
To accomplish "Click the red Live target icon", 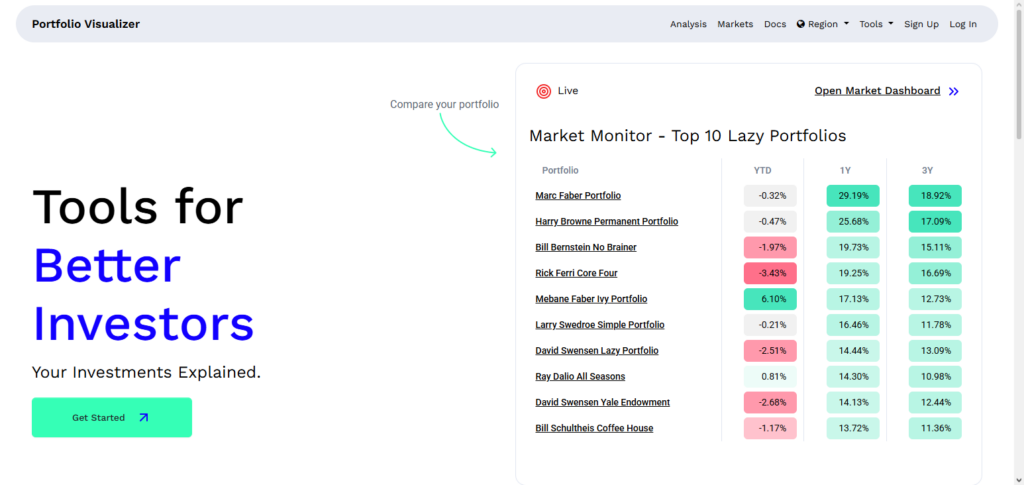I will tap(543, 91).
